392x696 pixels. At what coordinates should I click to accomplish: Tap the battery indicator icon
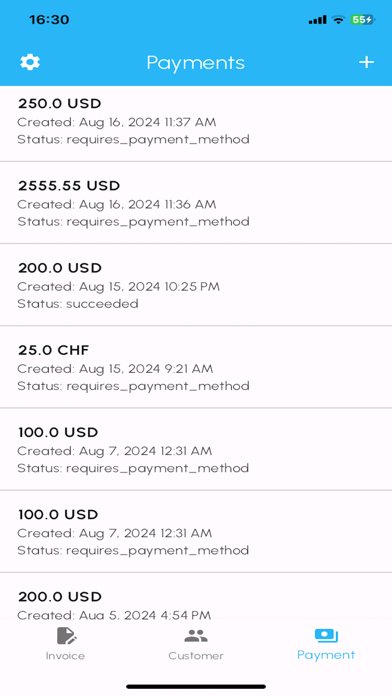(x=363, y=20)
